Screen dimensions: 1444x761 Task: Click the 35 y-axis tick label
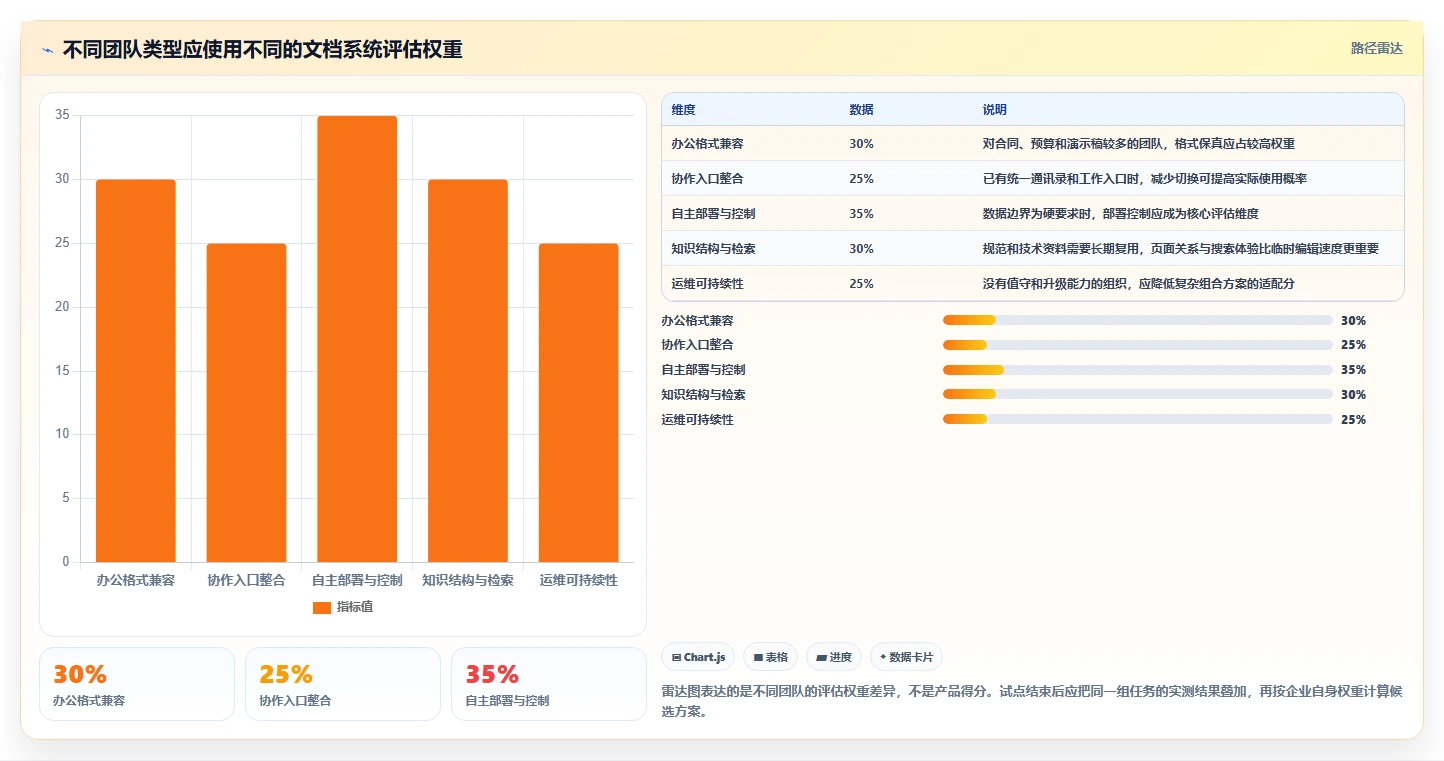tap(62, 115)
